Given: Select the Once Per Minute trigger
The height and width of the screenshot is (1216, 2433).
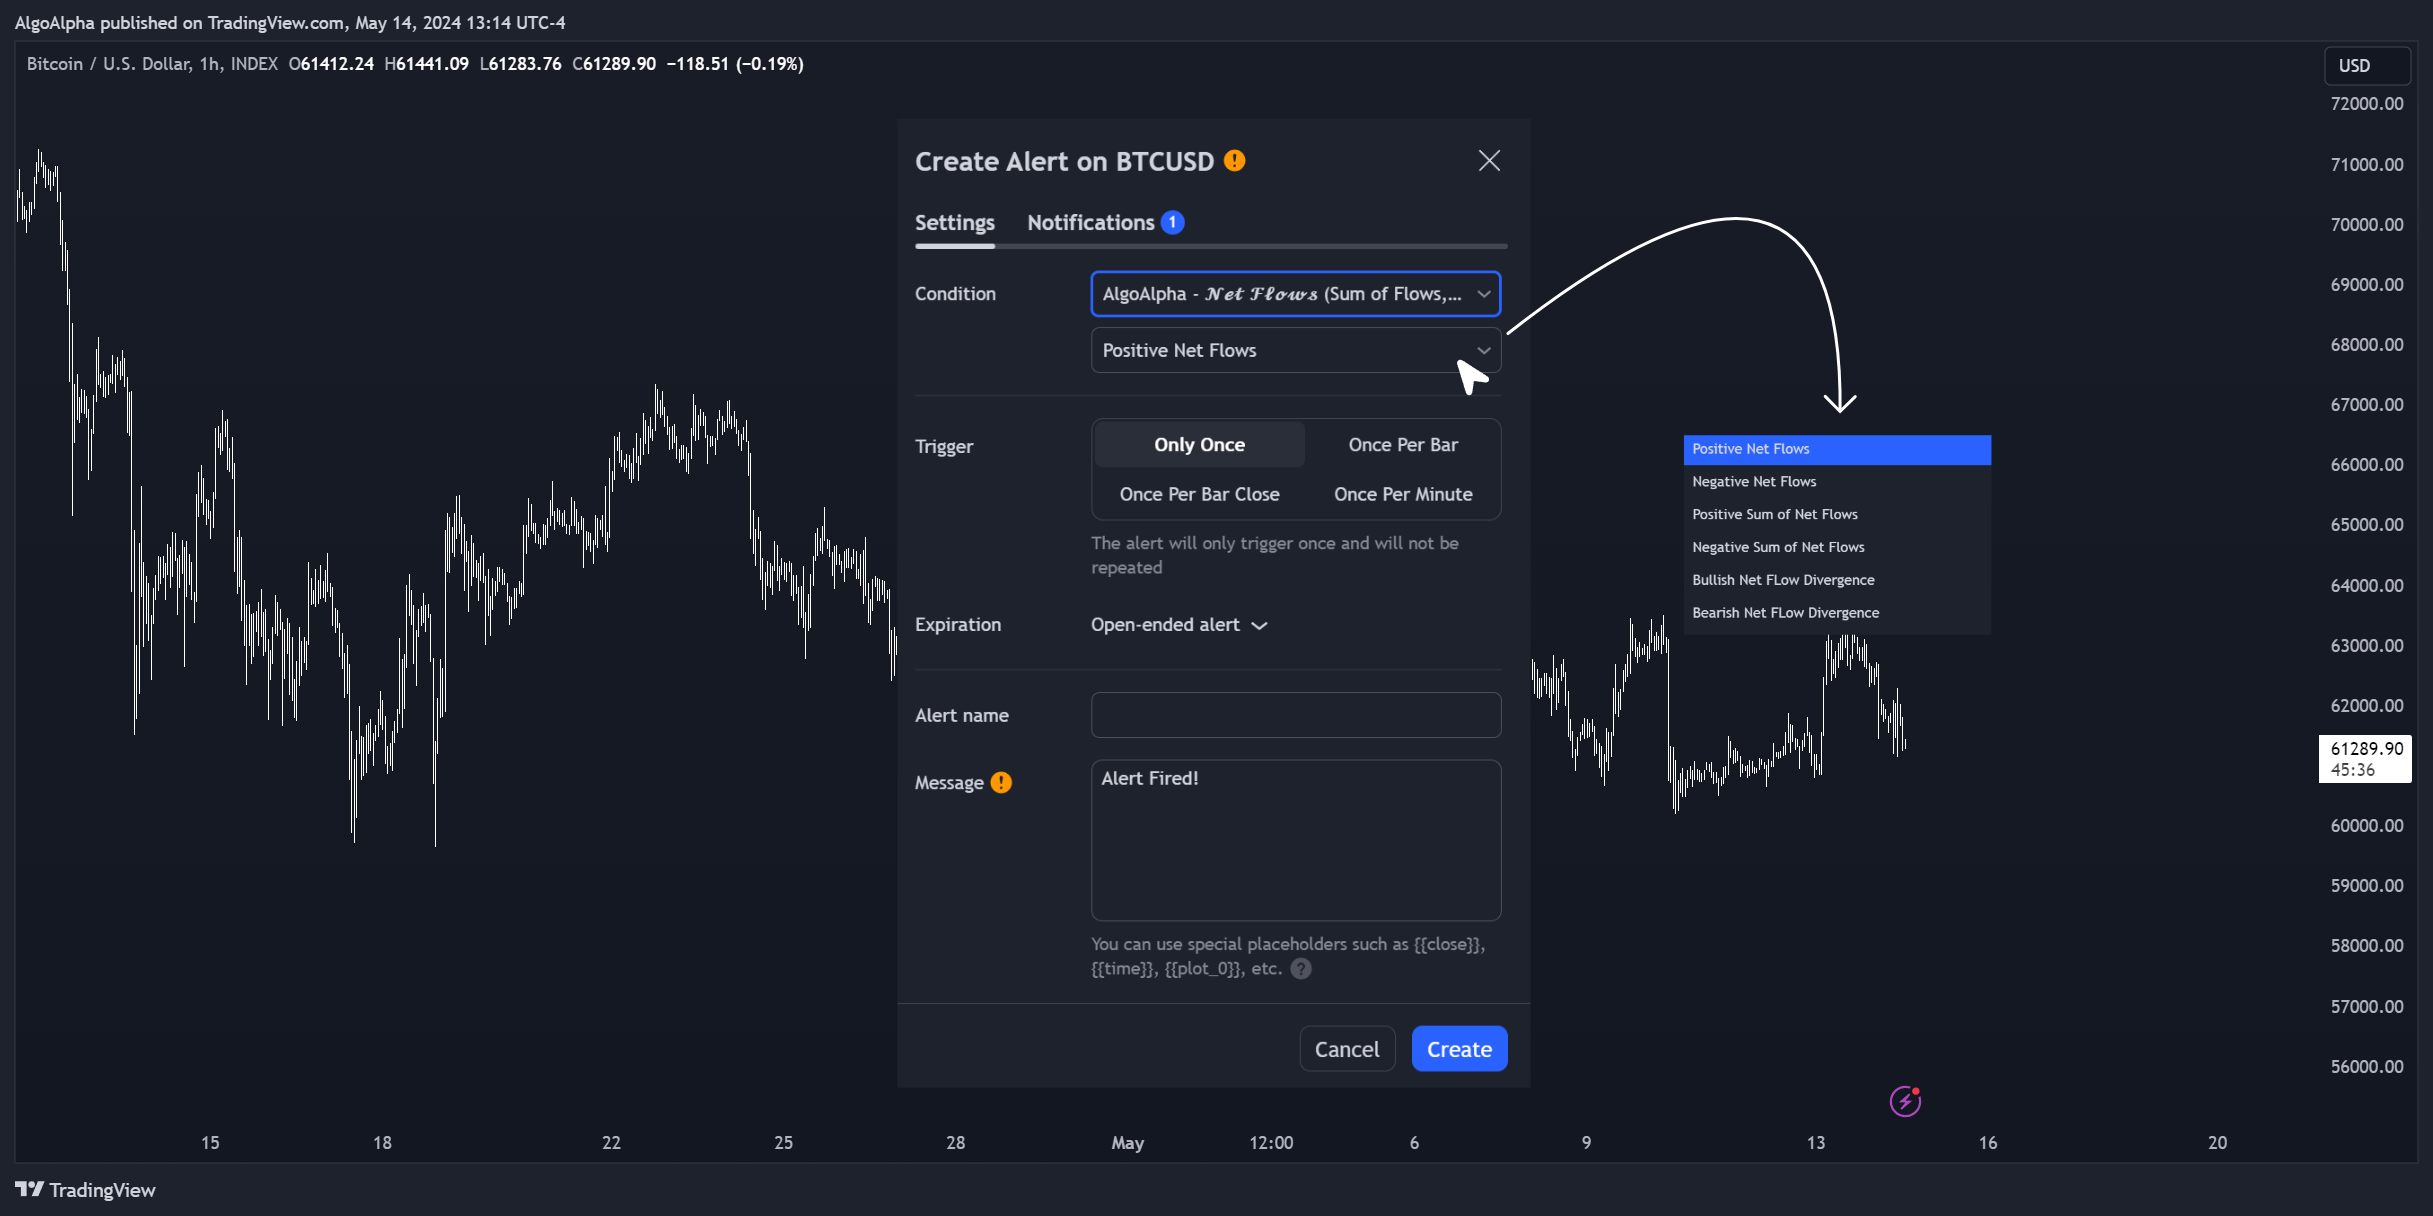Looking at the screenshot, I should pos(1403,495).
